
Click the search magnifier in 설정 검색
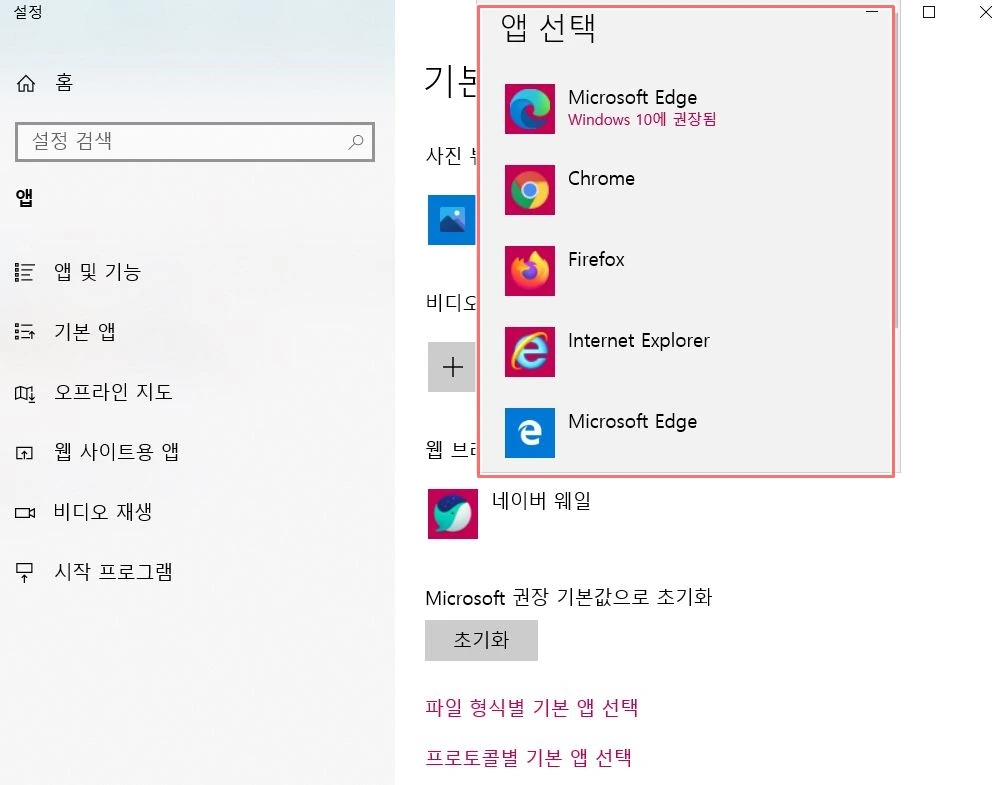point(356,142)
